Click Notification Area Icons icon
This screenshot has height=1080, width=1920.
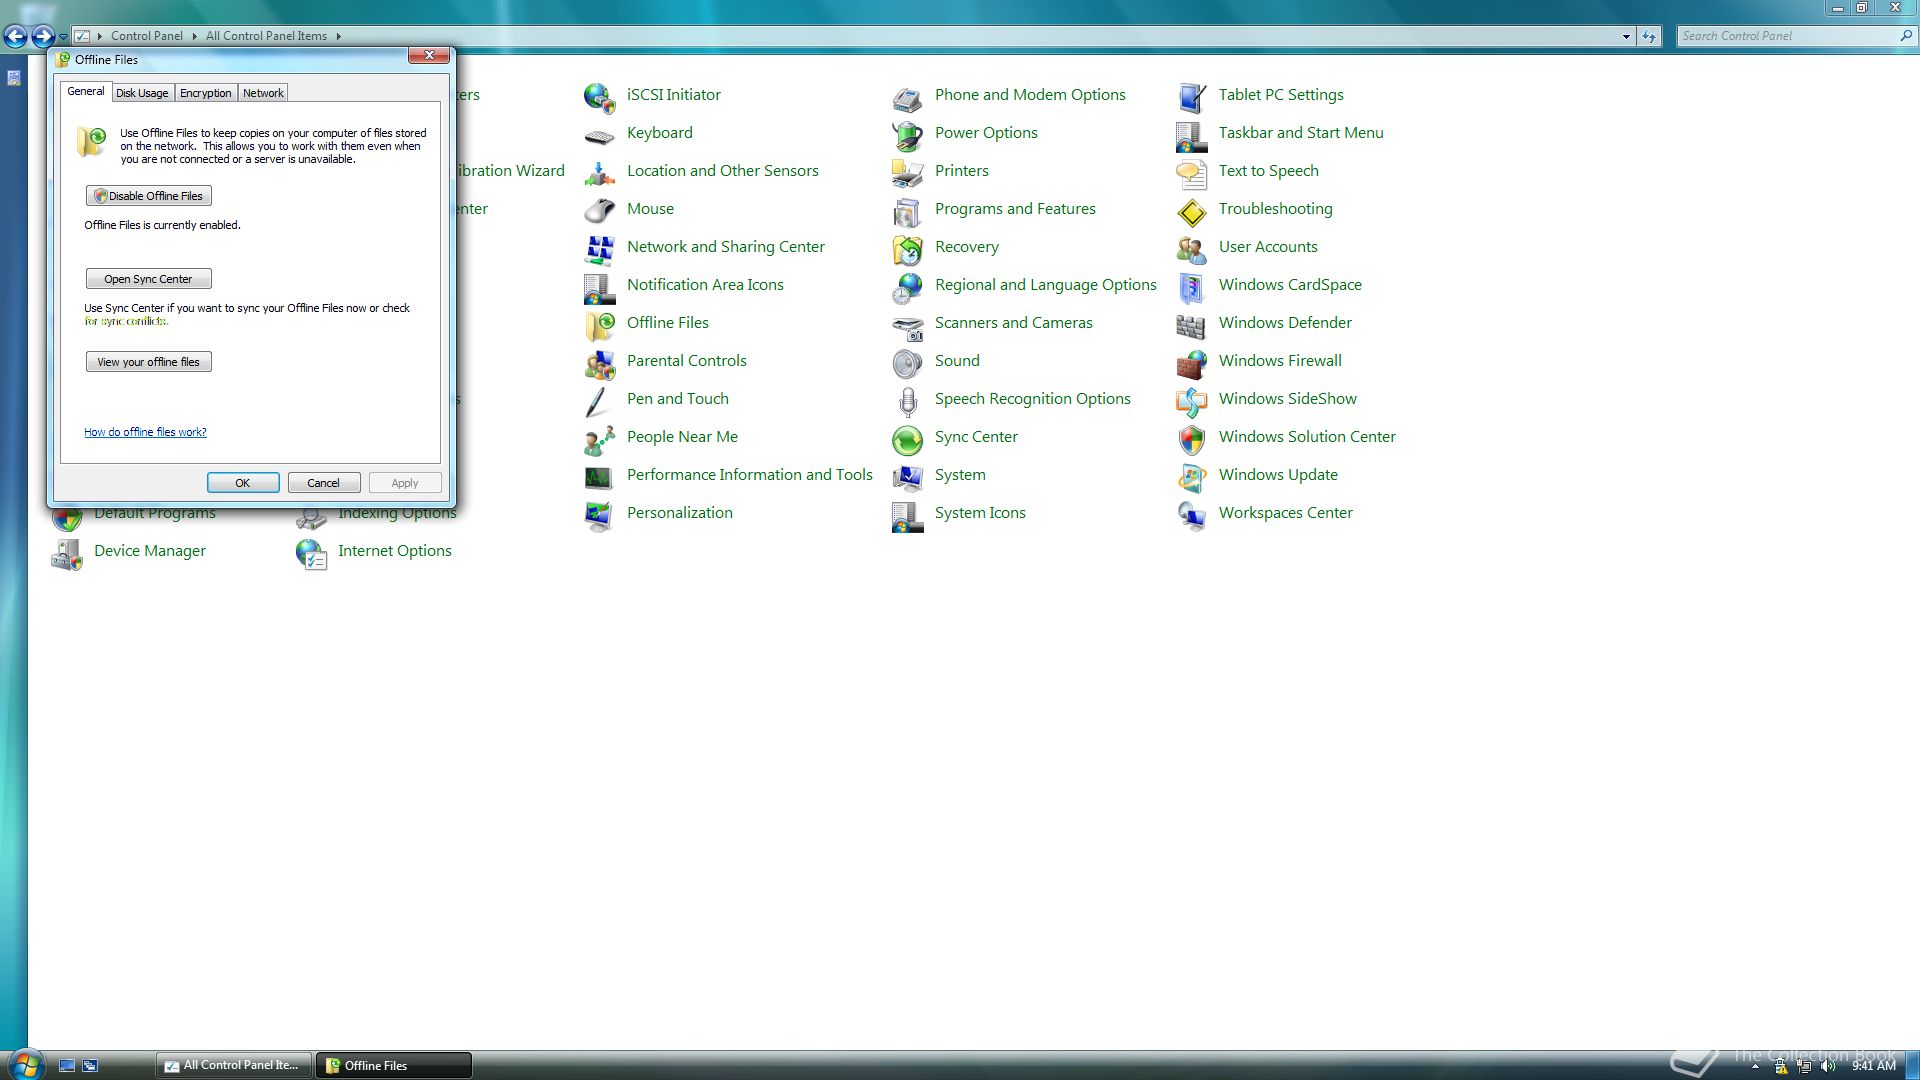coord(599,287)
